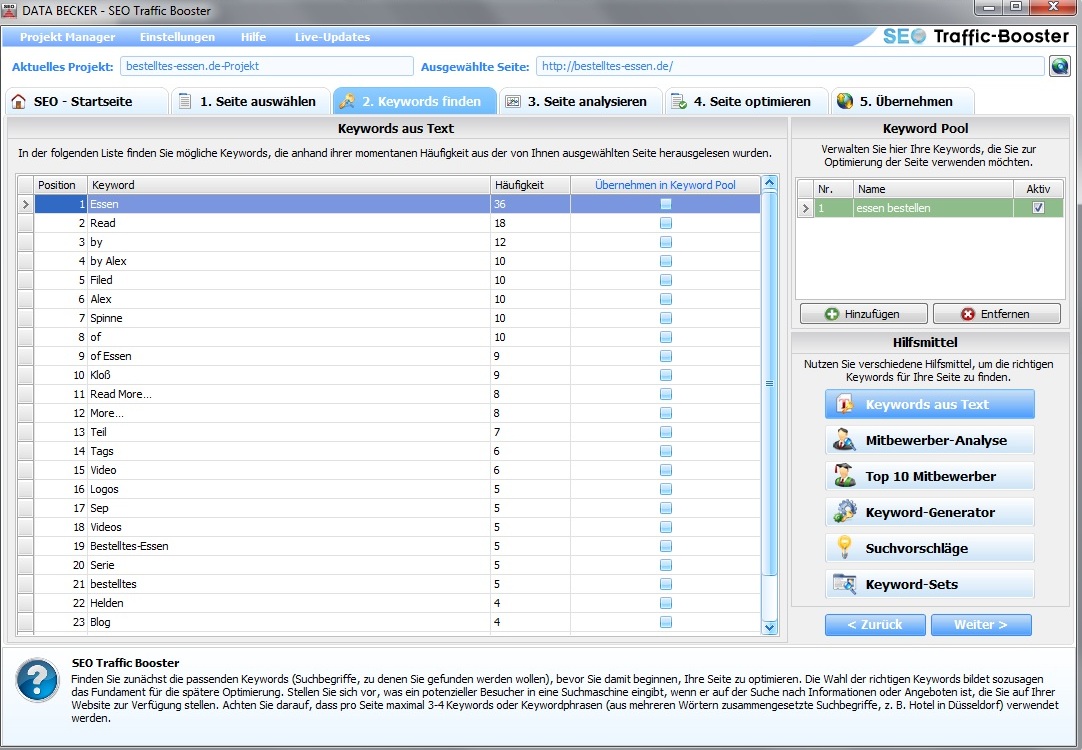Screen dimensions: 1082x750
Task: Click the green plus icon on Hinzufügen
Action: click(832, 314)
